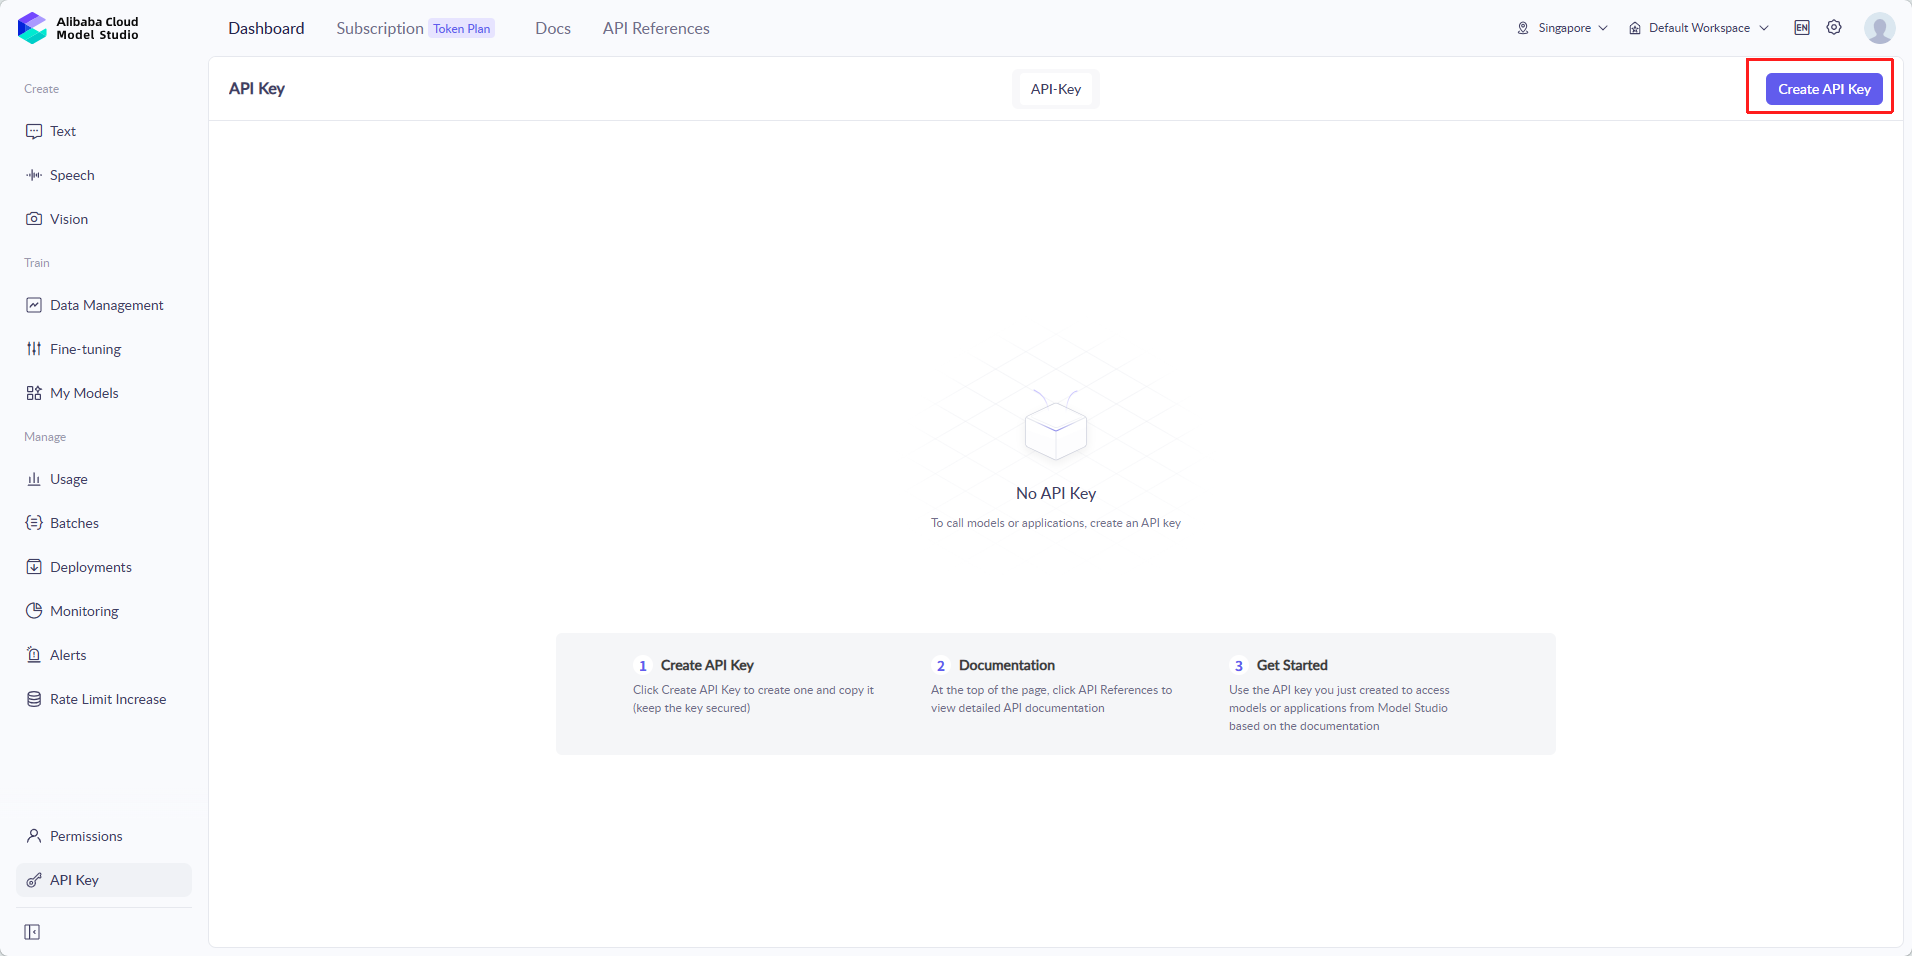Screen dimensions: 1912x956
Task: Open the Subscription tab
Action: click(x=380, y=28)
